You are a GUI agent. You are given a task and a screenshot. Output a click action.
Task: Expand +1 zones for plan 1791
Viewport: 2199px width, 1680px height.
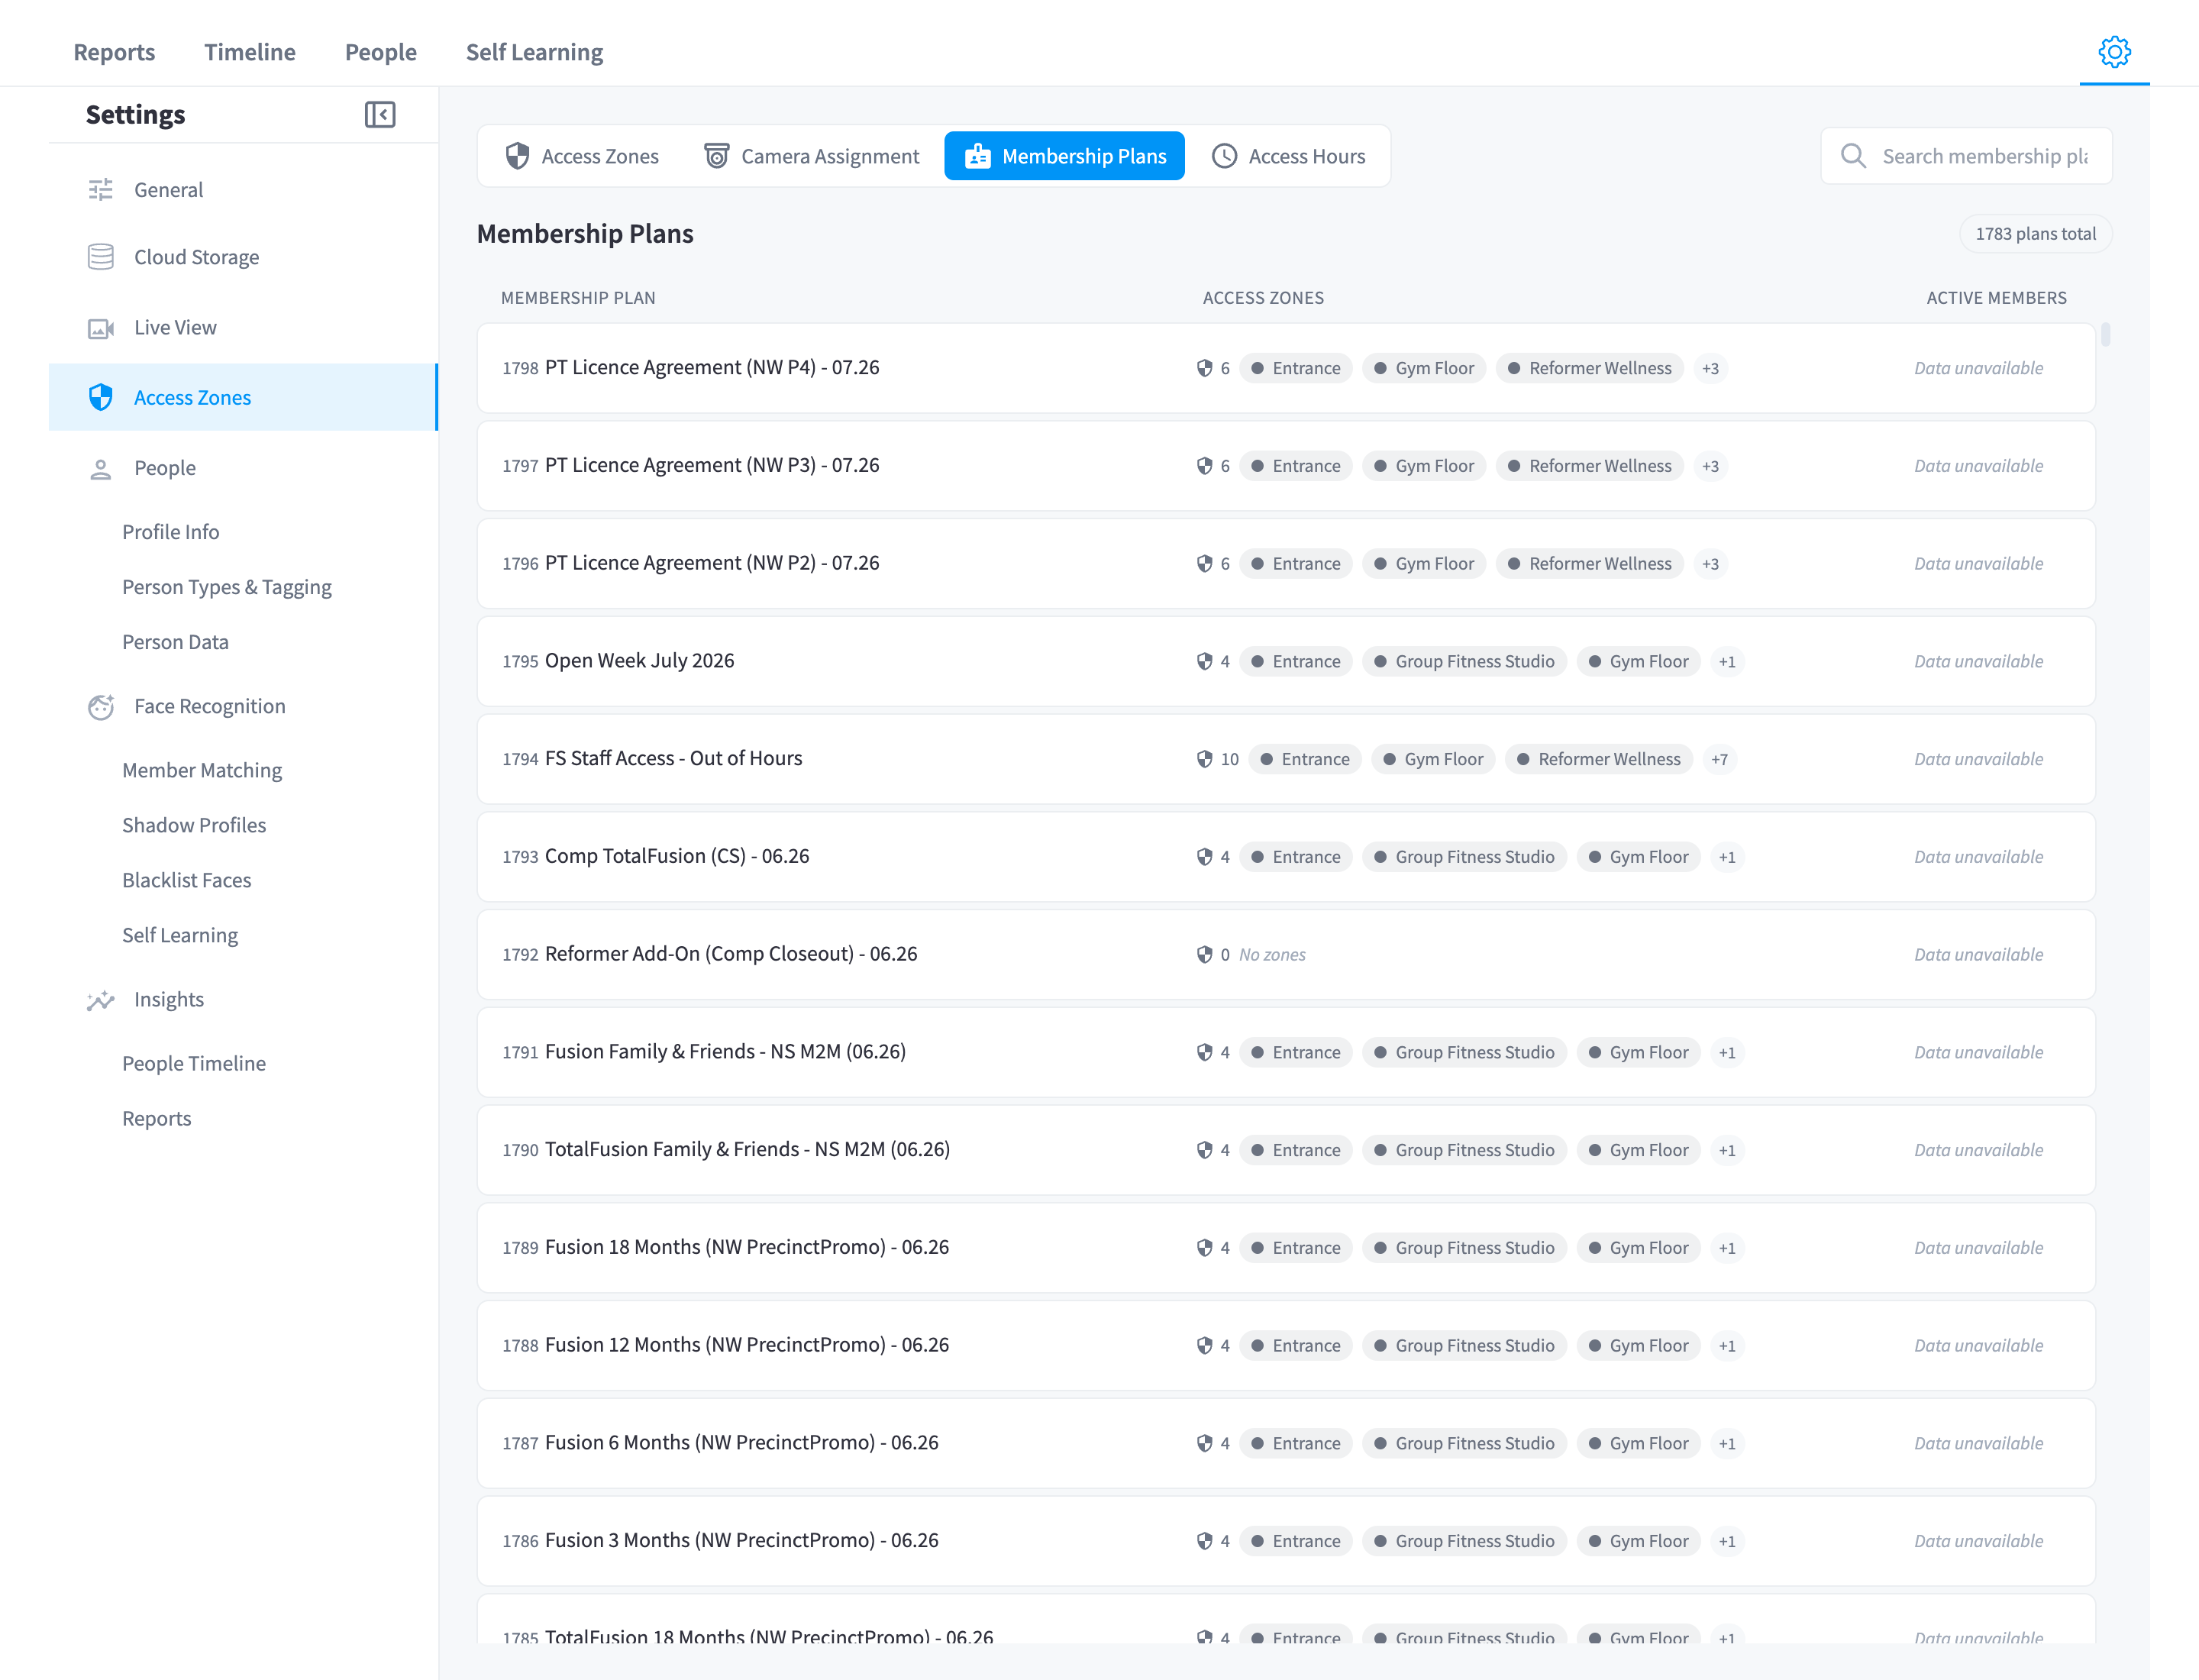click(x=1727, y=1052)
